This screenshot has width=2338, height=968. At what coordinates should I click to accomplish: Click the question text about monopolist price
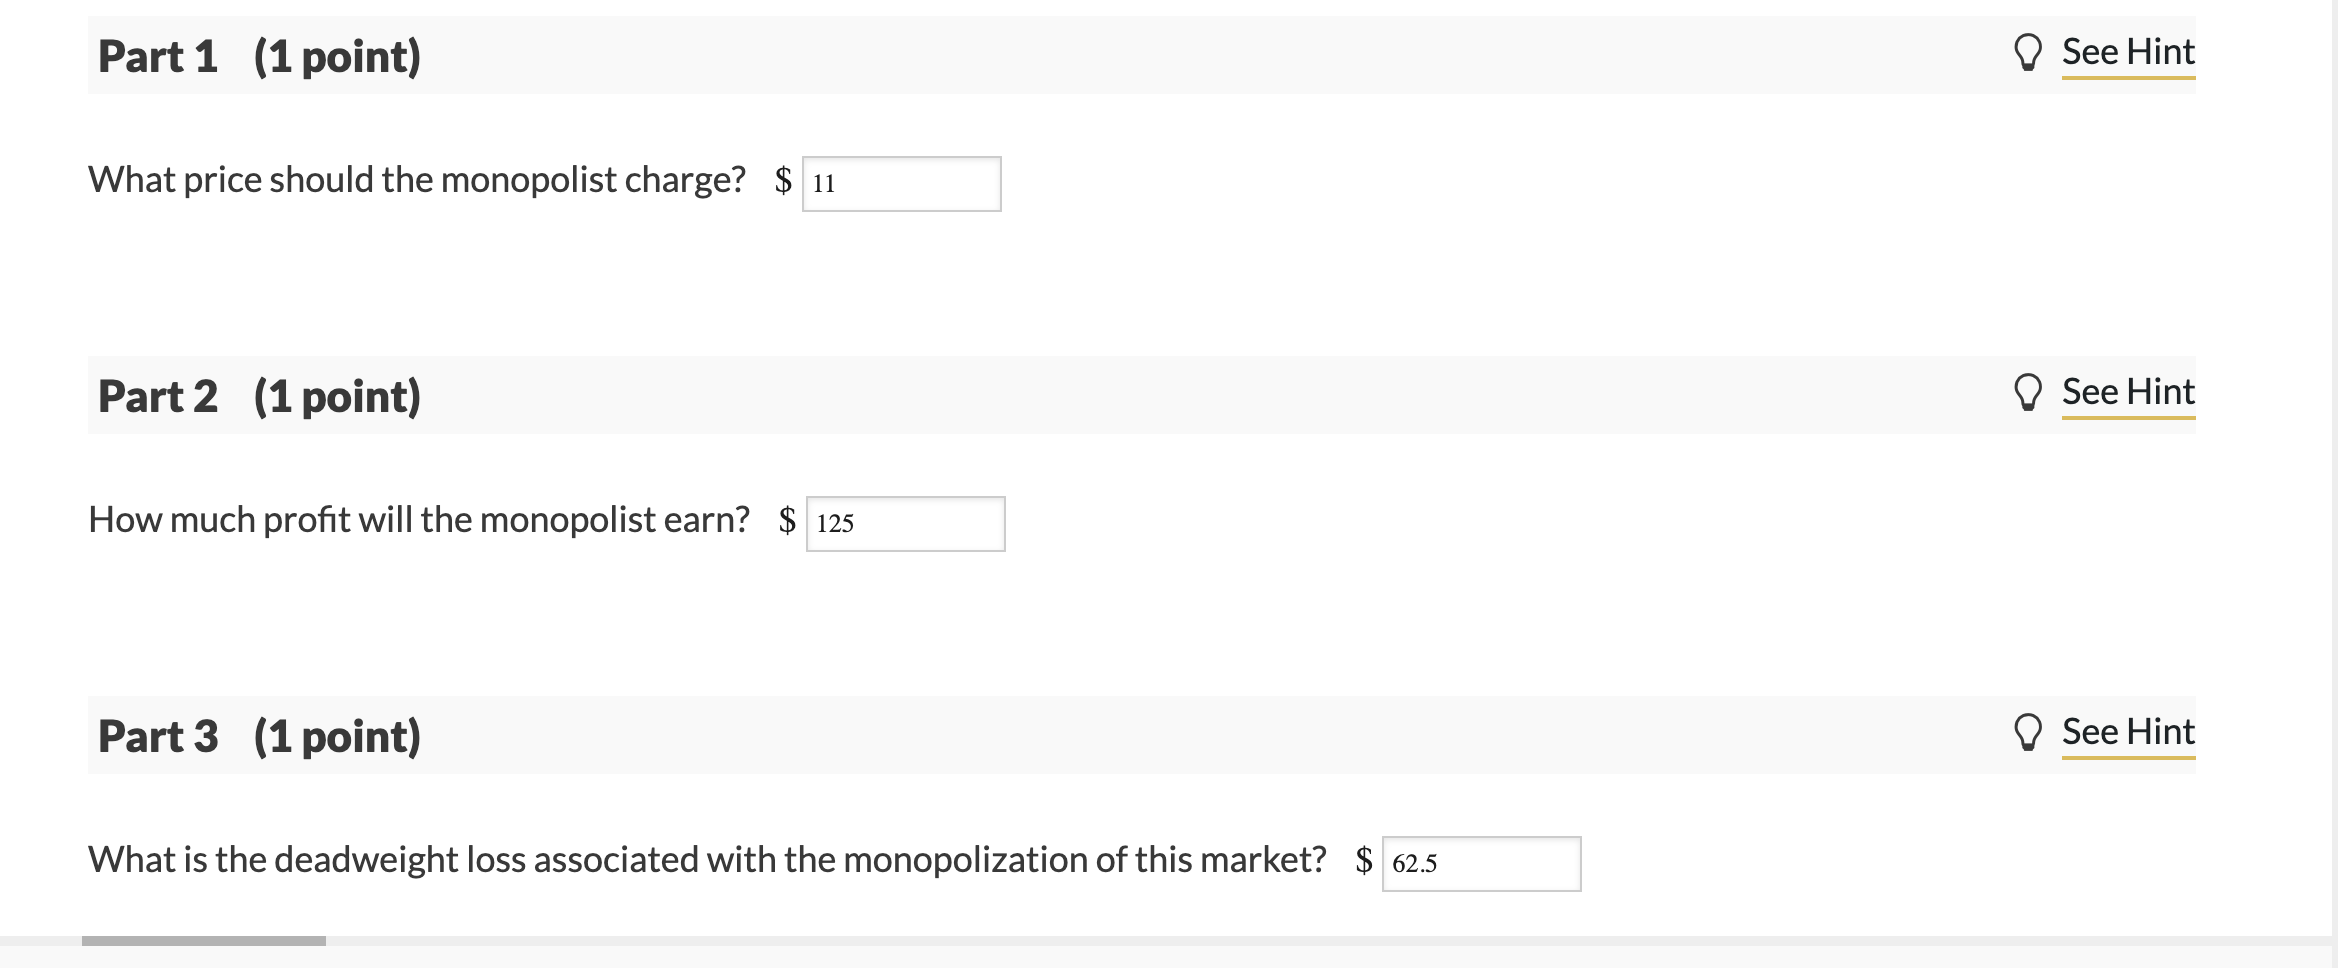pyautogui.click(x=417, y=180)
